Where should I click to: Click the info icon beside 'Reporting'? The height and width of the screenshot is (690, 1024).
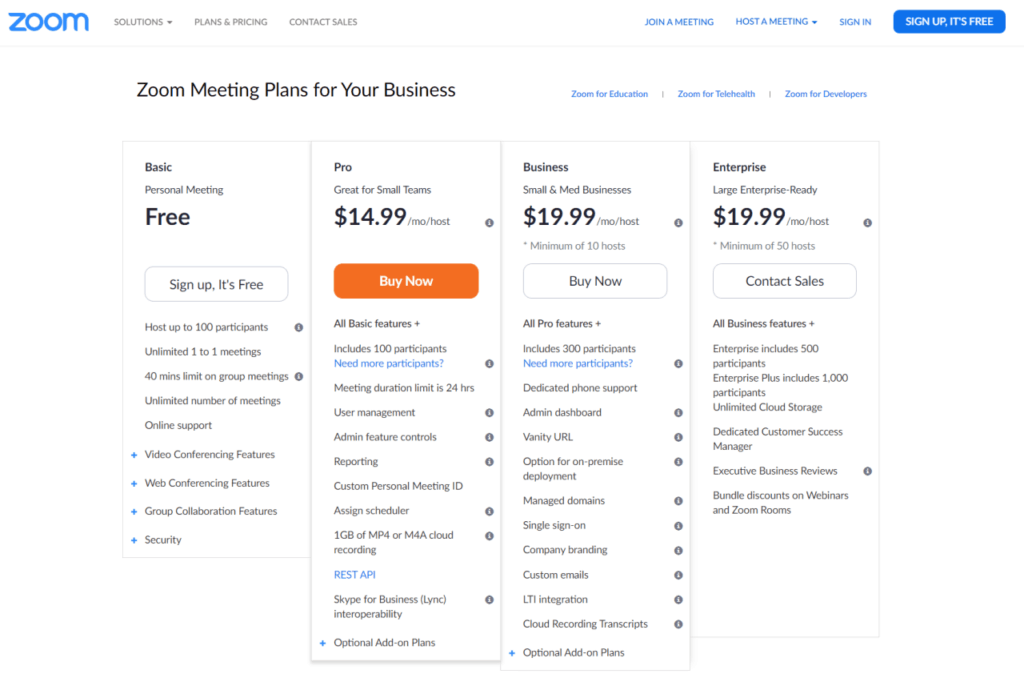[489, 461]
